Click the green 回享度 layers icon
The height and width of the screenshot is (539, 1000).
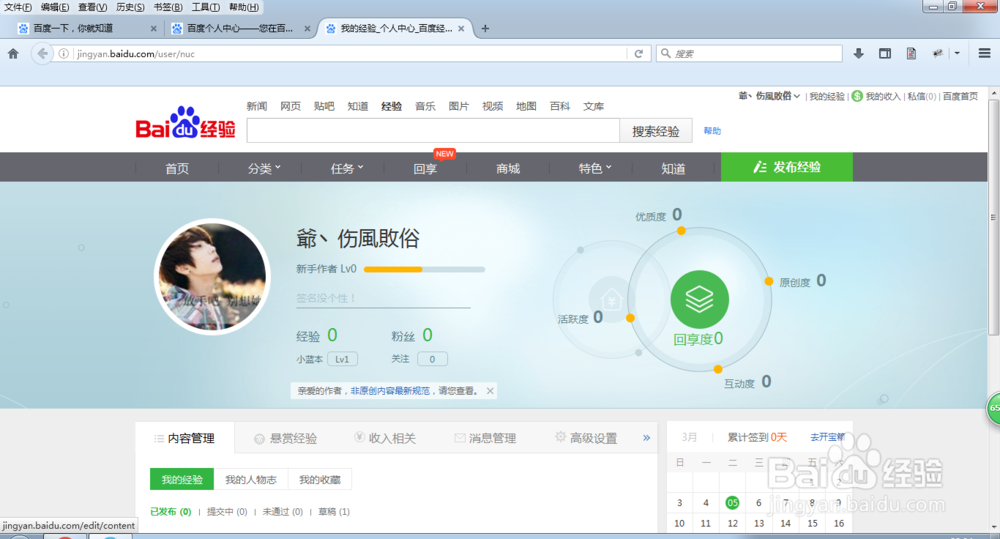pyautogui.click(x=699, y=299)
